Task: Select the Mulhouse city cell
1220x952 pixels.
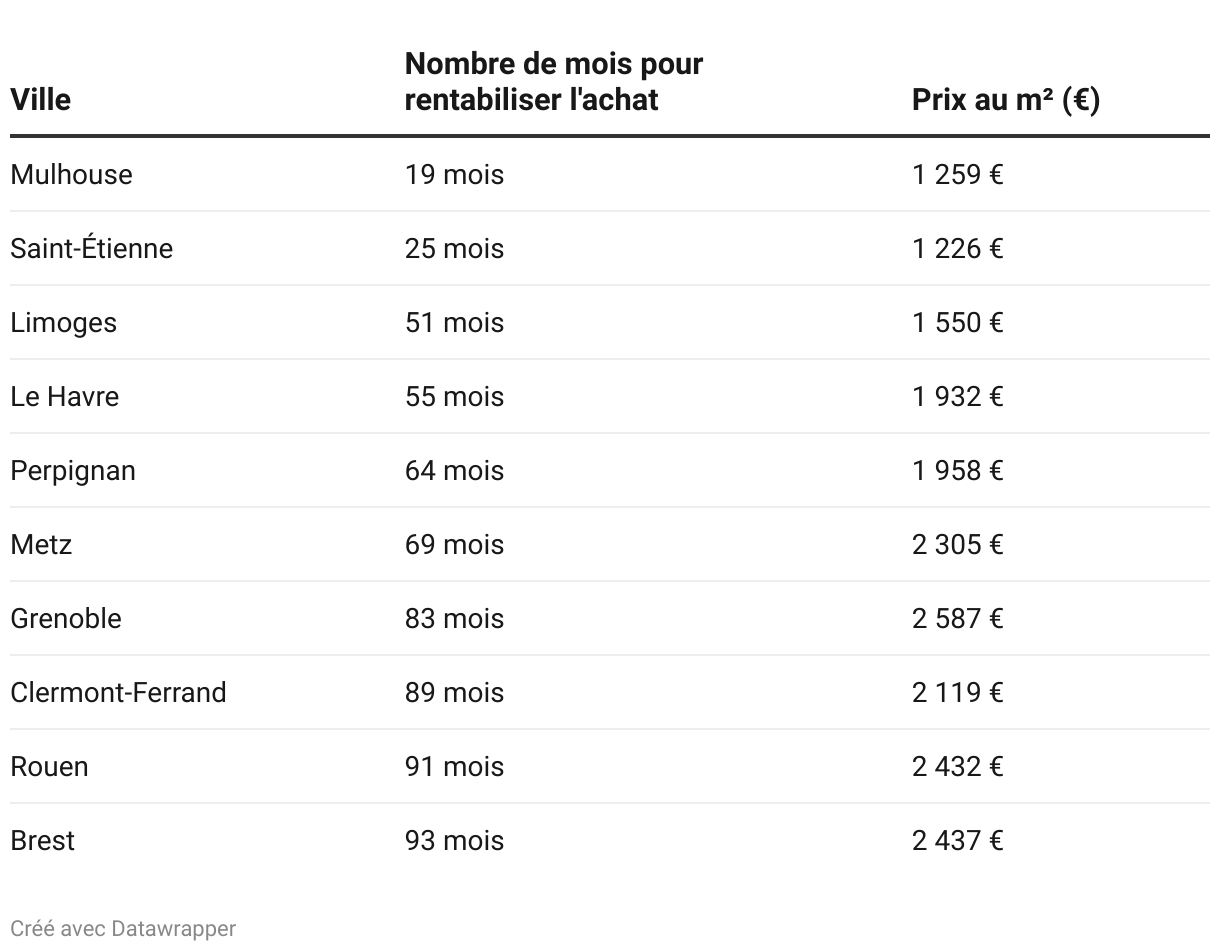Action: tap(71, 174)
